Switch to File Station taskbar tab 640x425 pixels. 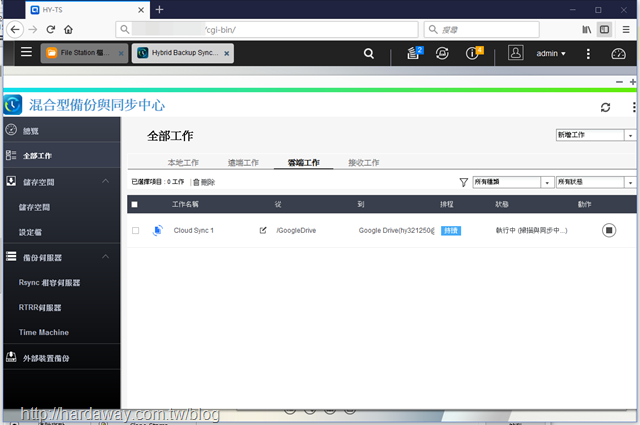(84, 53)
